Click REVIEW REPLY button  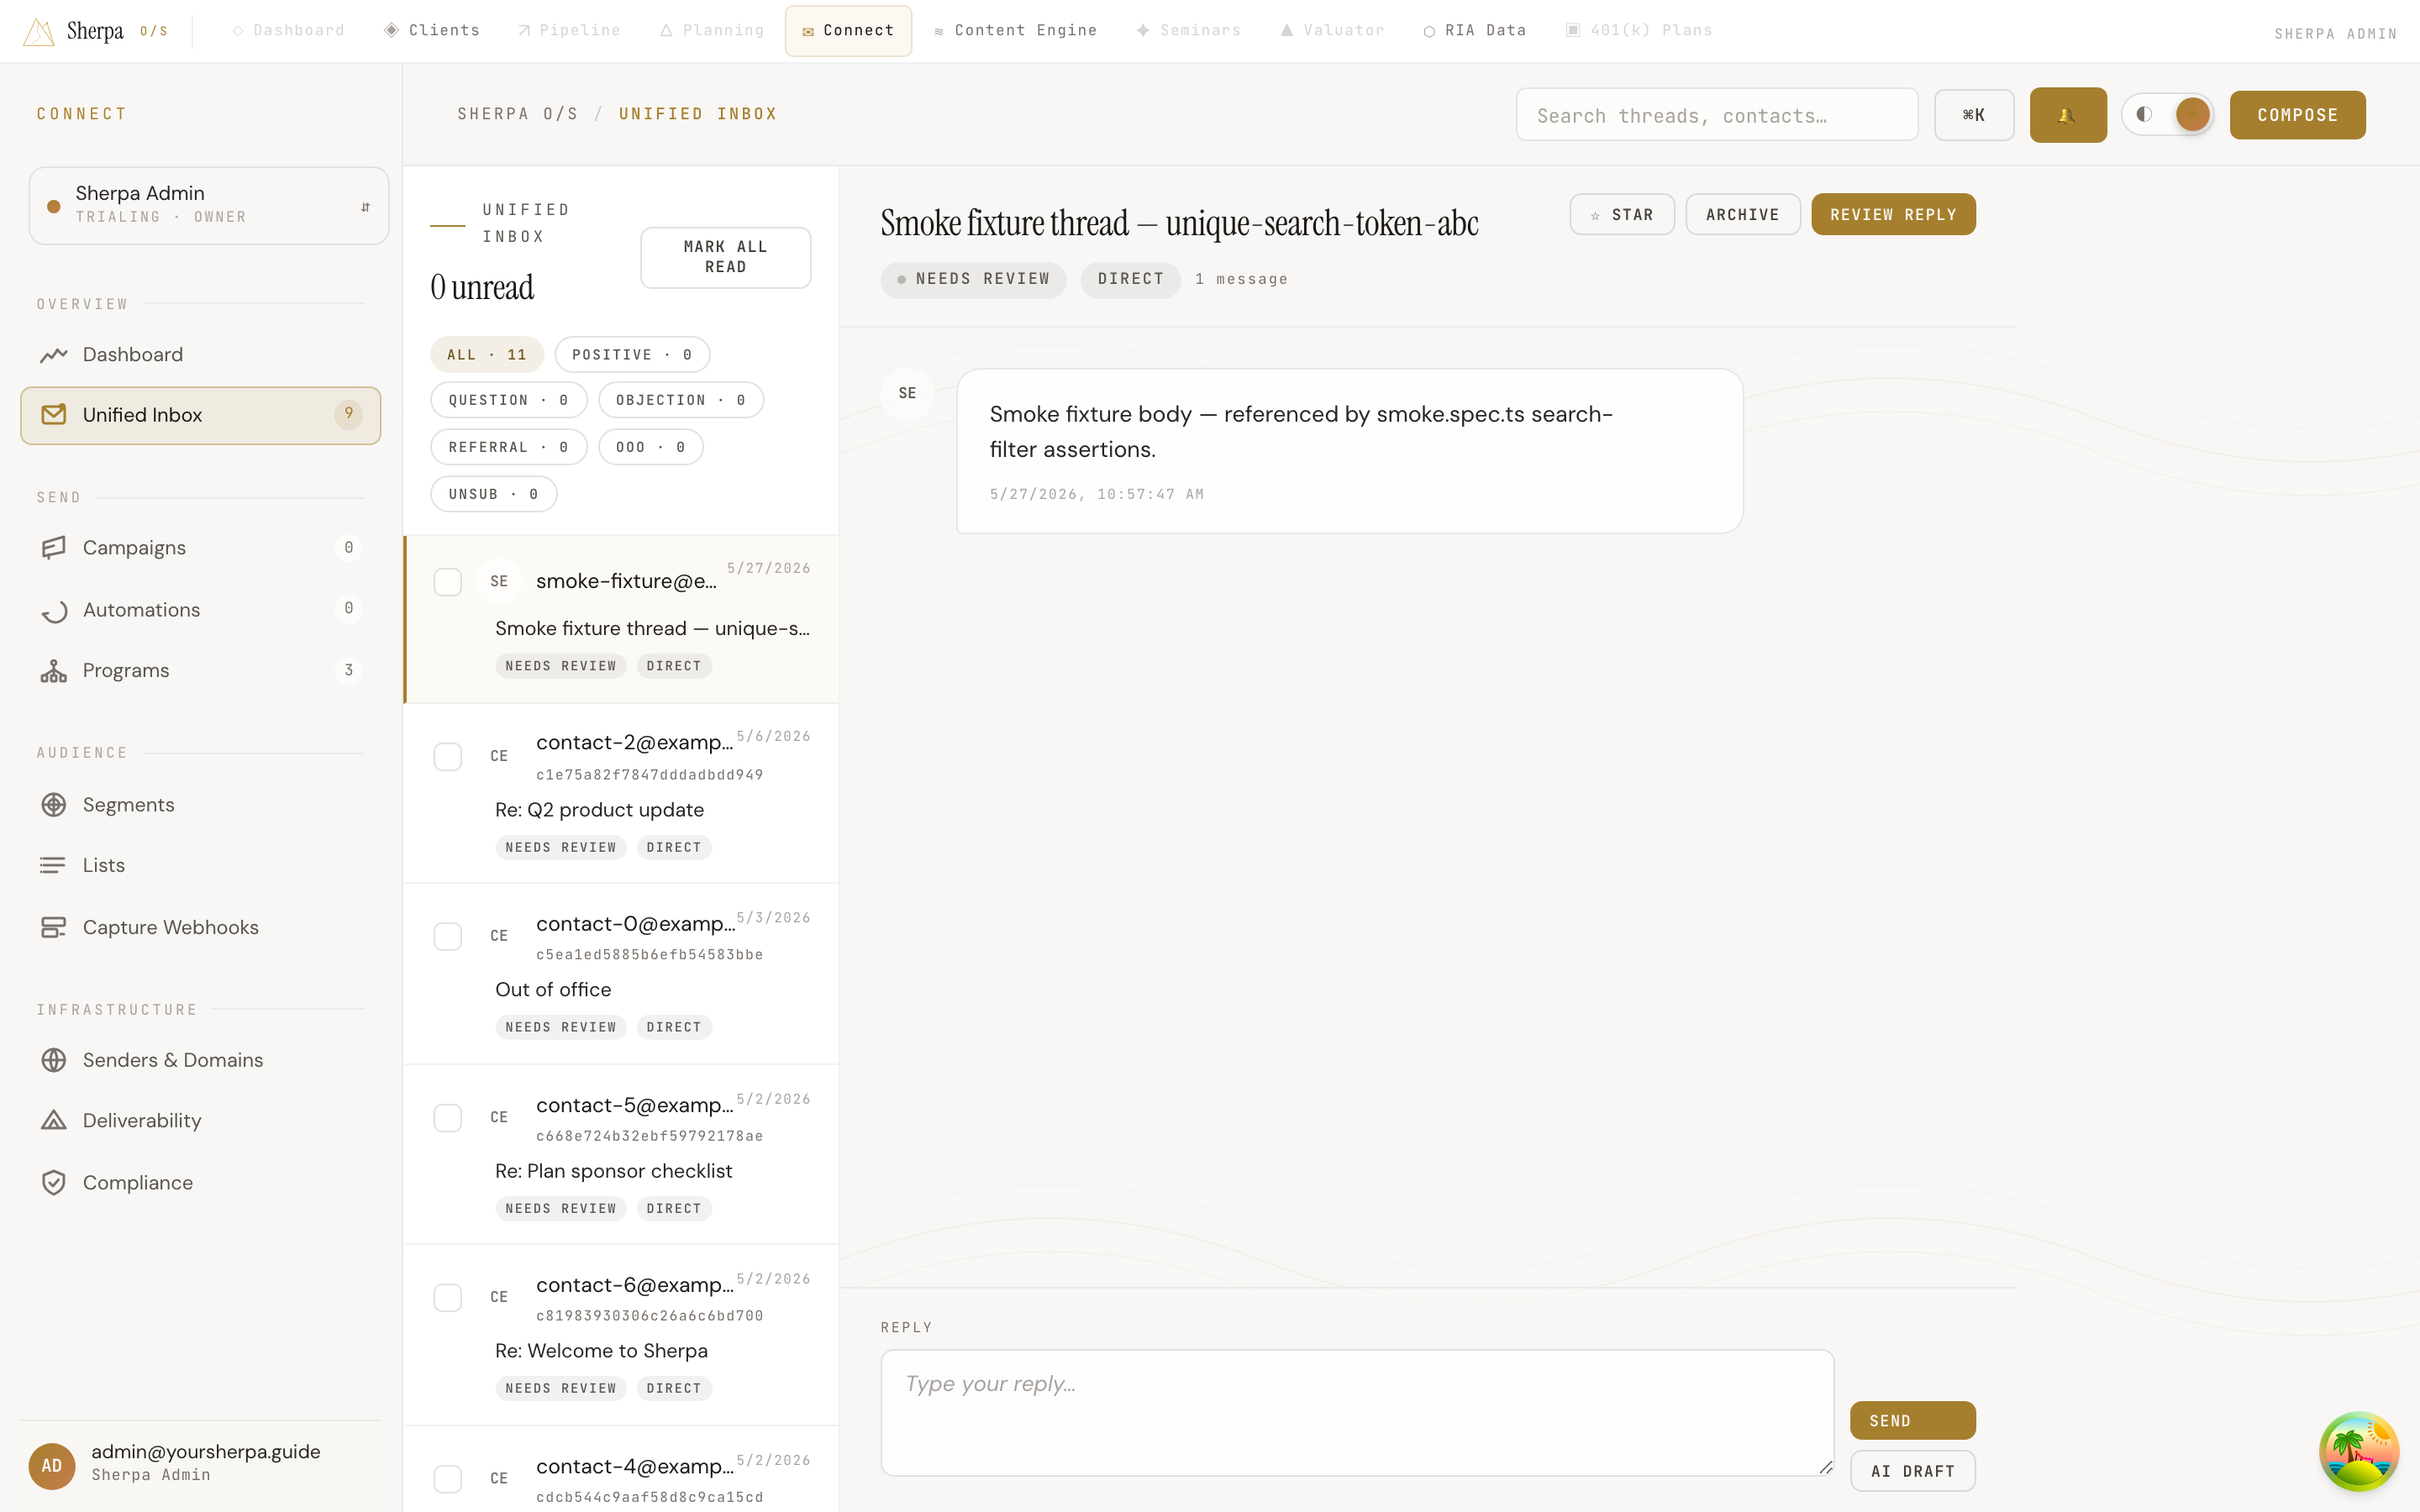coord(1893,215)
